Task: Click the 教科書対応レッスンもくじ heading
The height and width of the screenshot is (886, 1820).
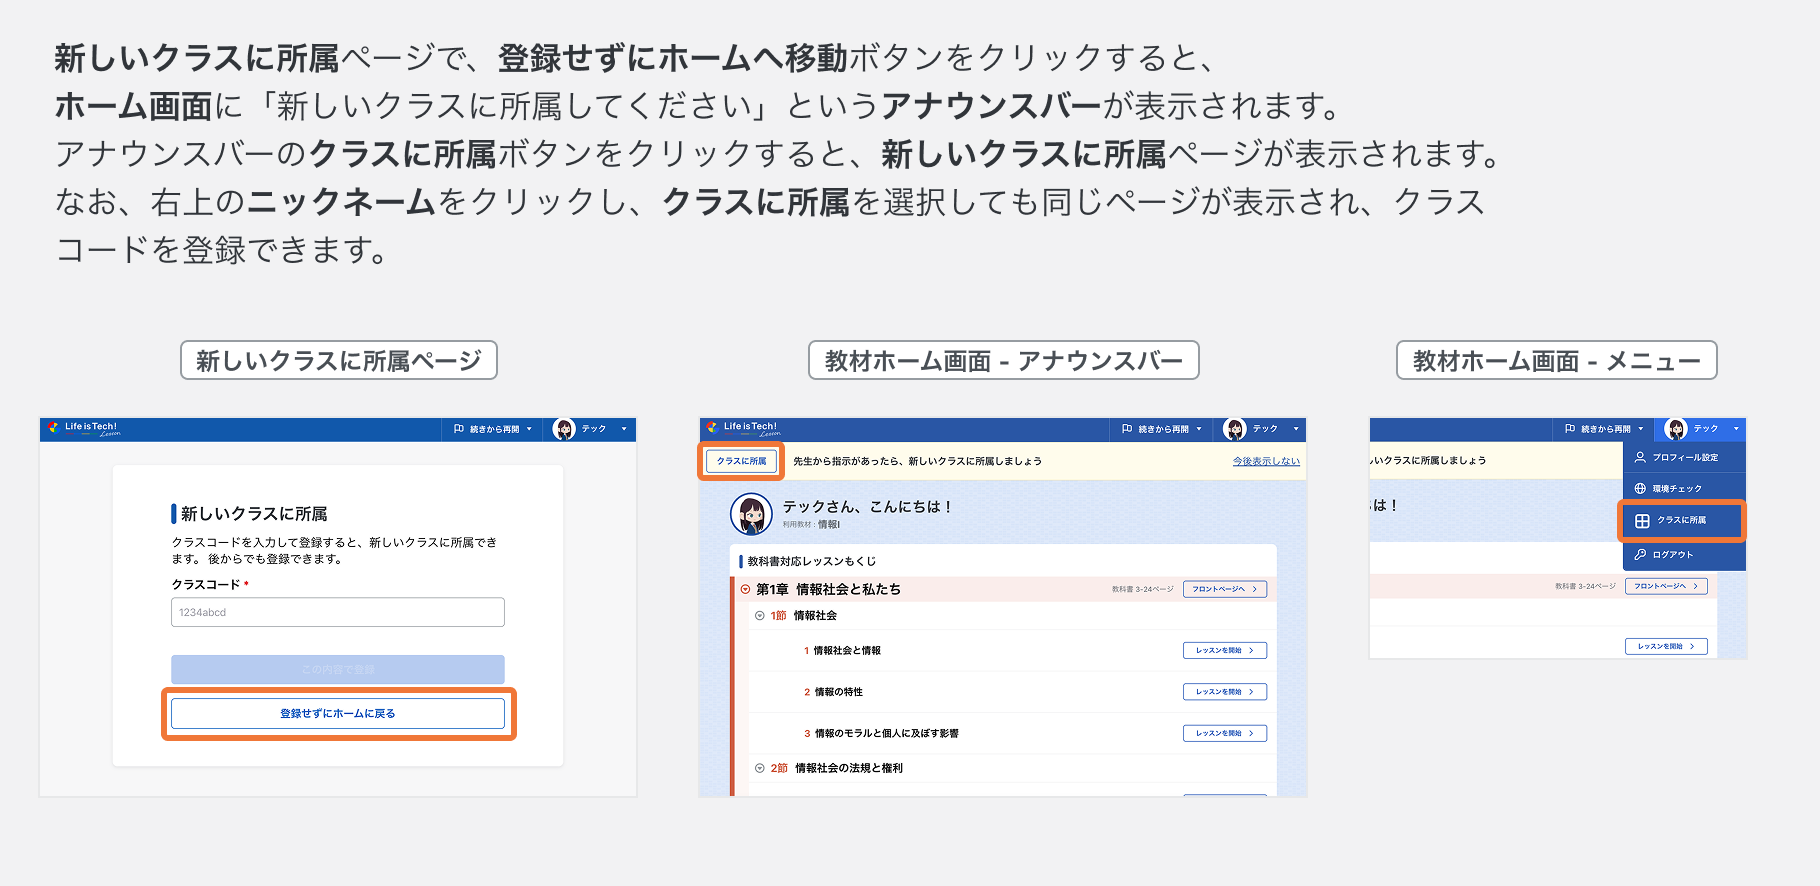Action: coord(812,561)
